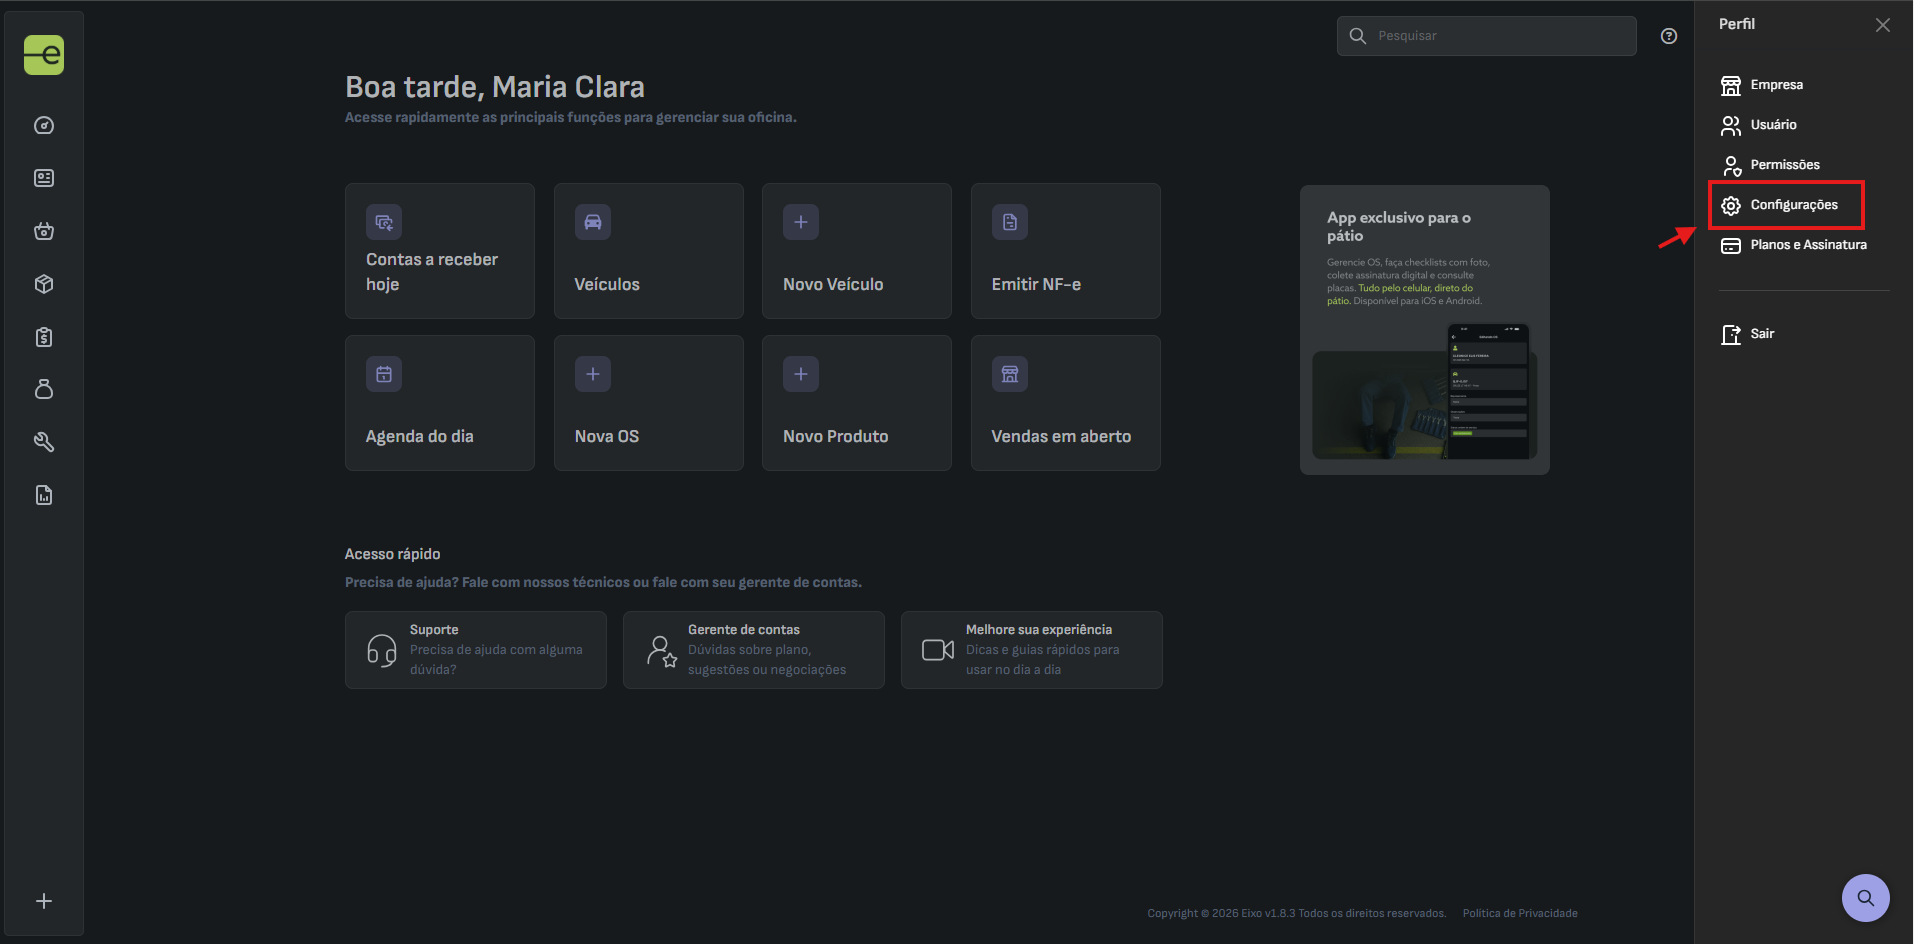1914x945 pixels.
Task: Open the Política de Privacidade link
Action: (1520, 913)
